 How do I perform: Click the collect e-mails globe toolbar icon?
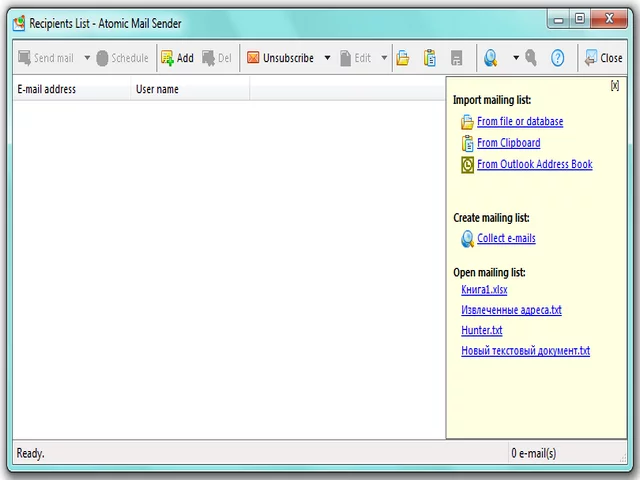(491, 58)
